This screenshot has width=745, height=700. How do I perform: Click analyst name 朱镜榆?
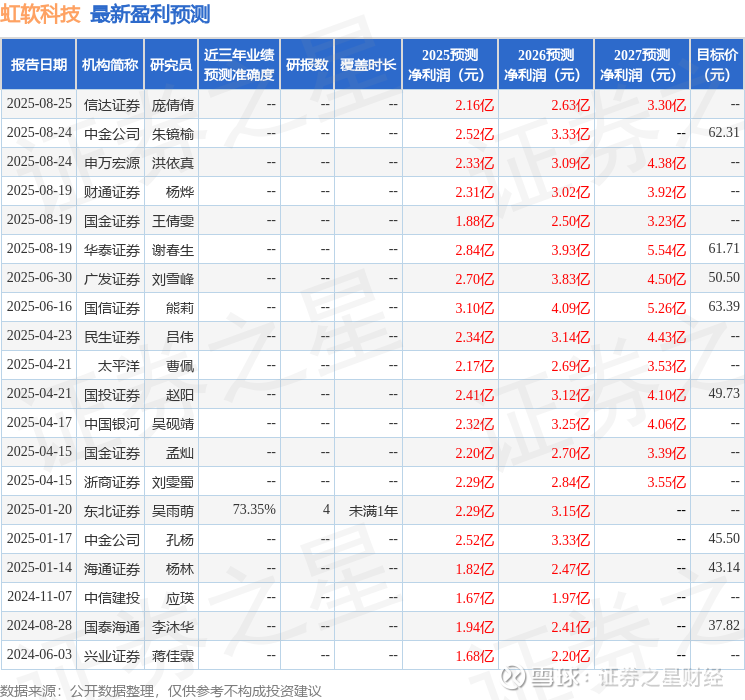(173, 134)
